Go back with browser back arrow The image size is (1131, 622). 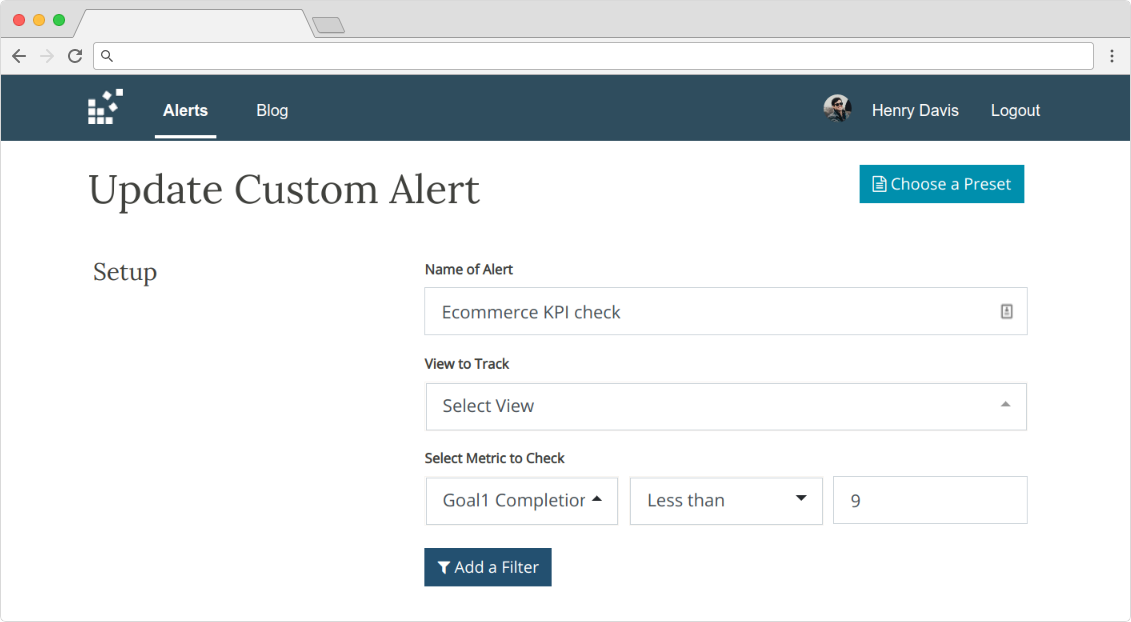coord(19,56)
